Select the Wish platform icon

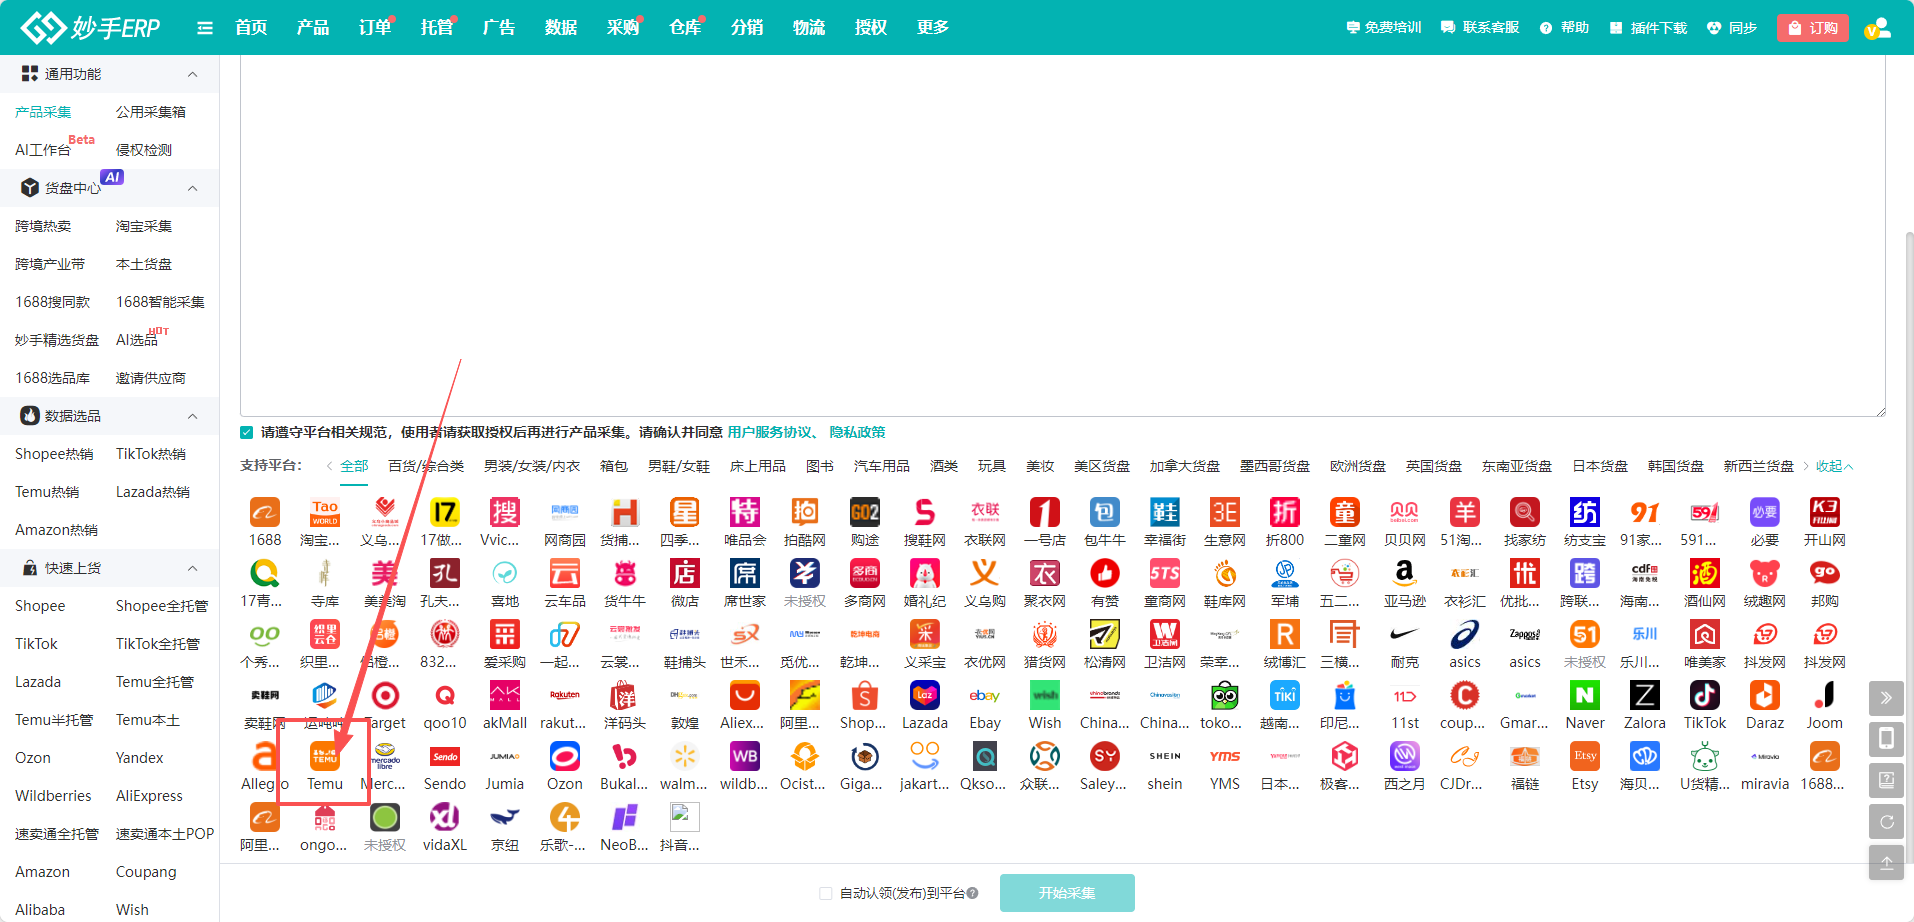click(x=1045, y=696)
